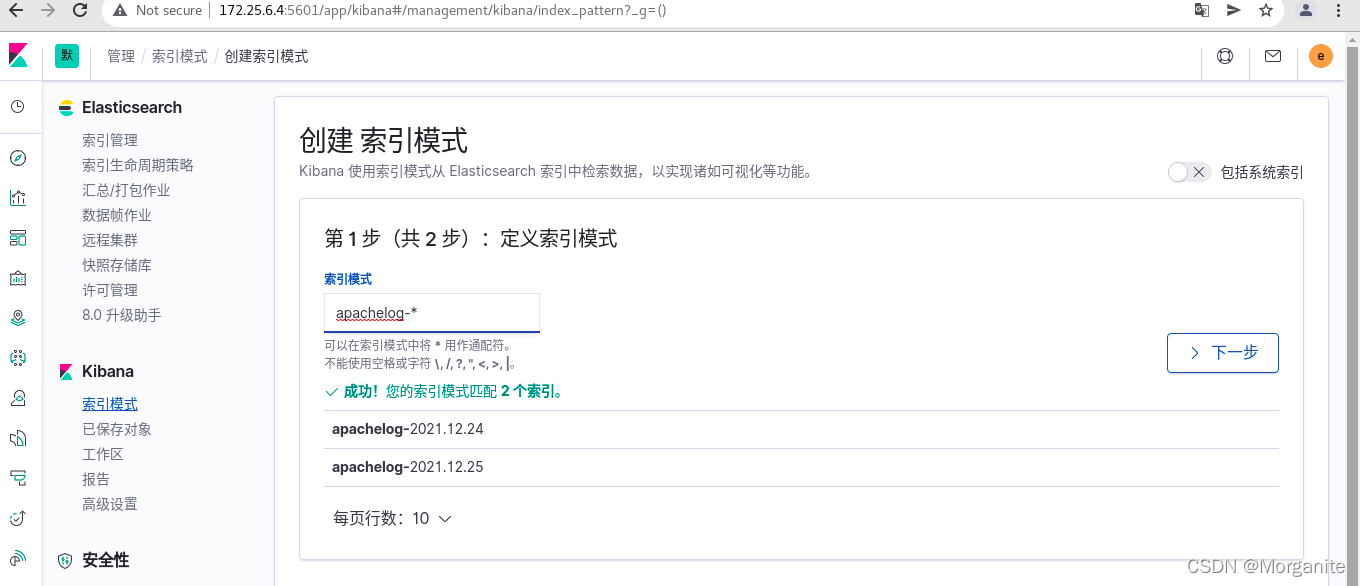
Task: Open 许可管理 menu item
Action: click(x=110, y=290)
